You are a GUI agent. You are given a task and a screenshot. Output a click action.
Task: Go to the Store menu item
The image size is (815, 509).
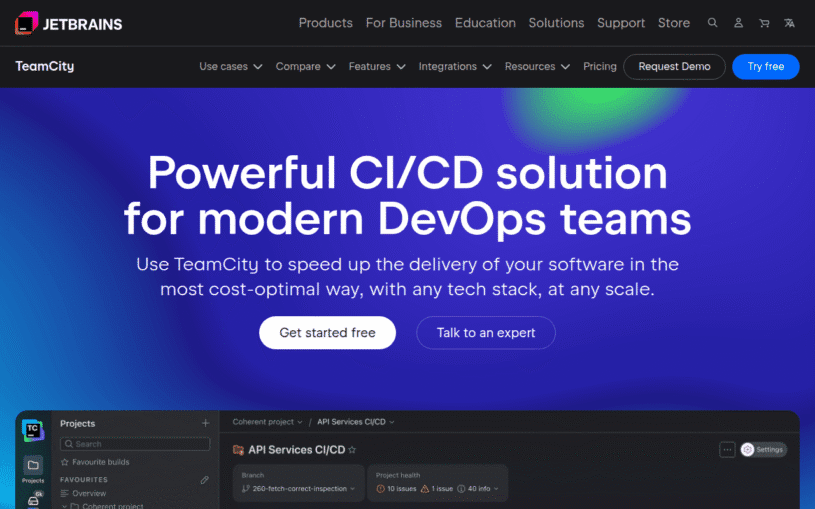tap(674, 23)
